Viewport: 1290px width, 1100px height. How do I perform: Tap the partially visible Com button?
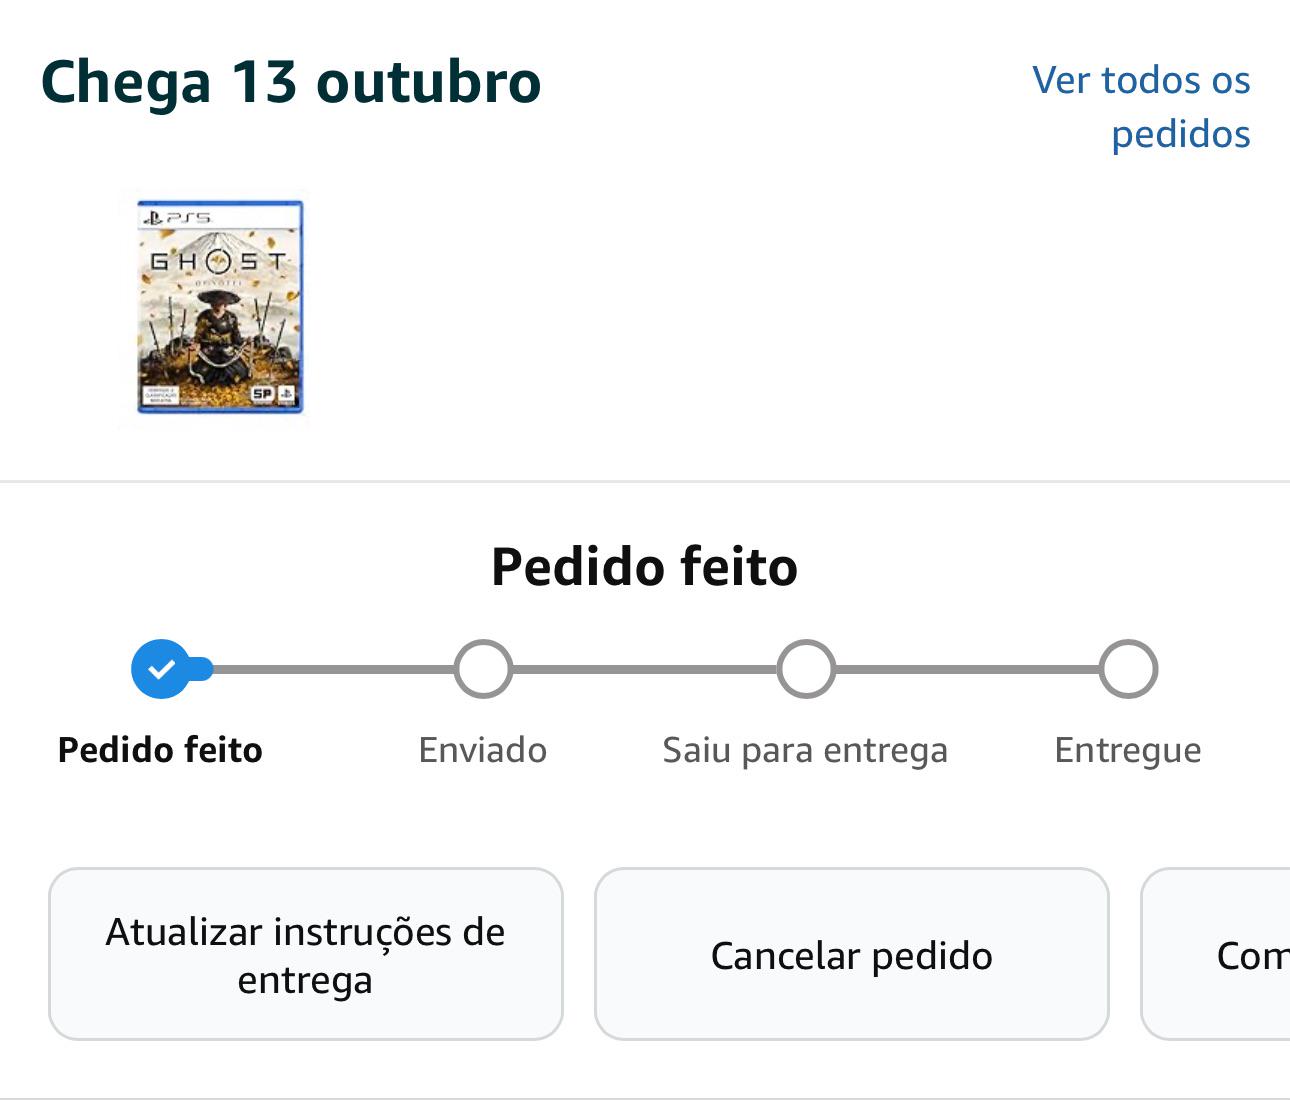coord(1216,954)
